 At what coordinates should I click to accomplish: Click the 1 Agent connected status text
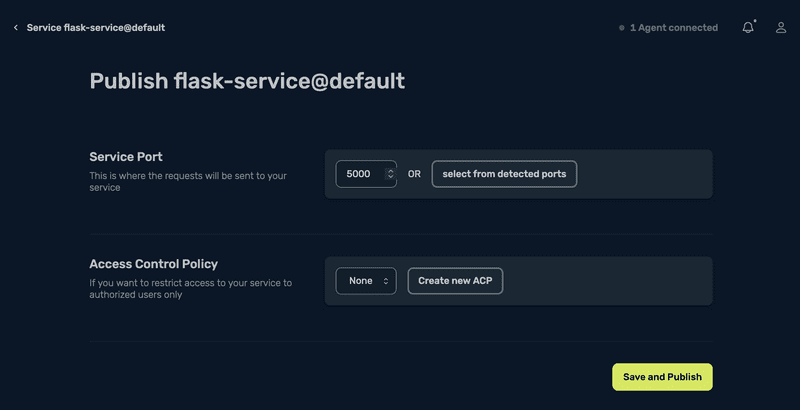coord(673,28)
